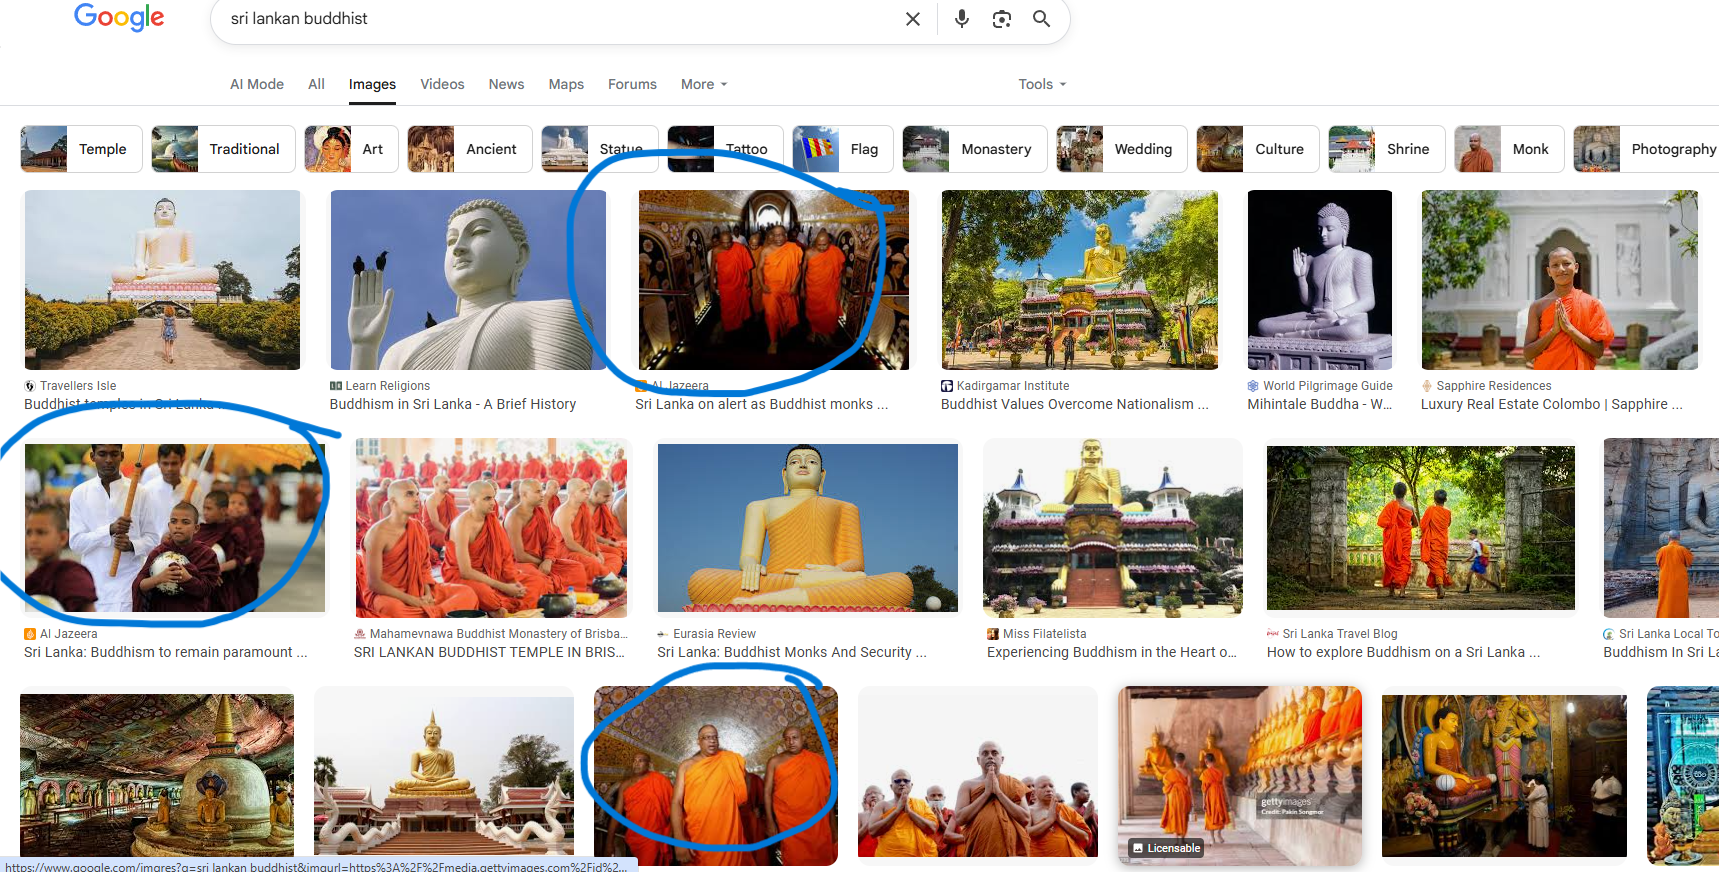The height and width of the screenshot is (872, 1719).
Task: Start voice search with microphone icon
Action: 961,19
